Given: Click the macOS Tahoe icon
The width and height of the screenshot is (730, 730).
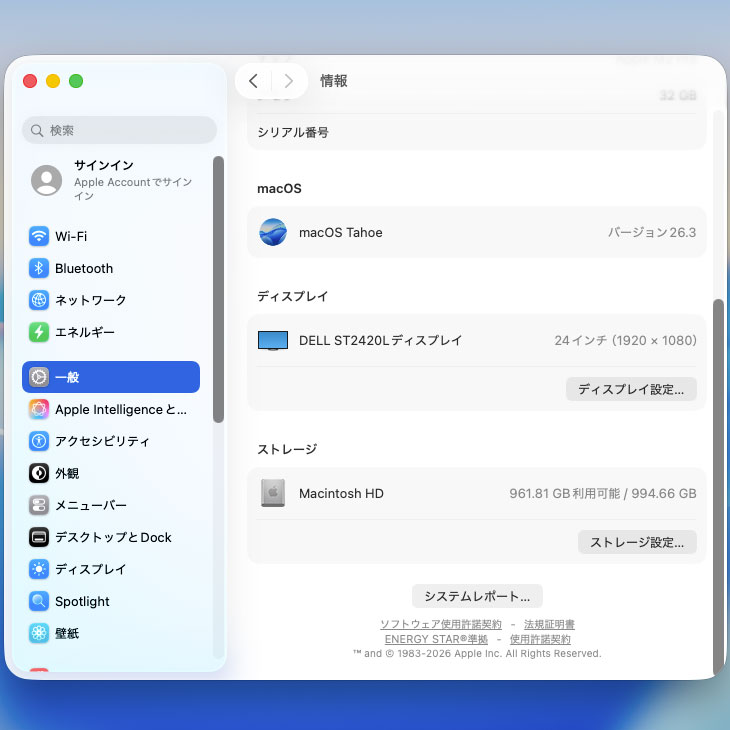Looking at the screenshot, I should (x=273, y=232).
